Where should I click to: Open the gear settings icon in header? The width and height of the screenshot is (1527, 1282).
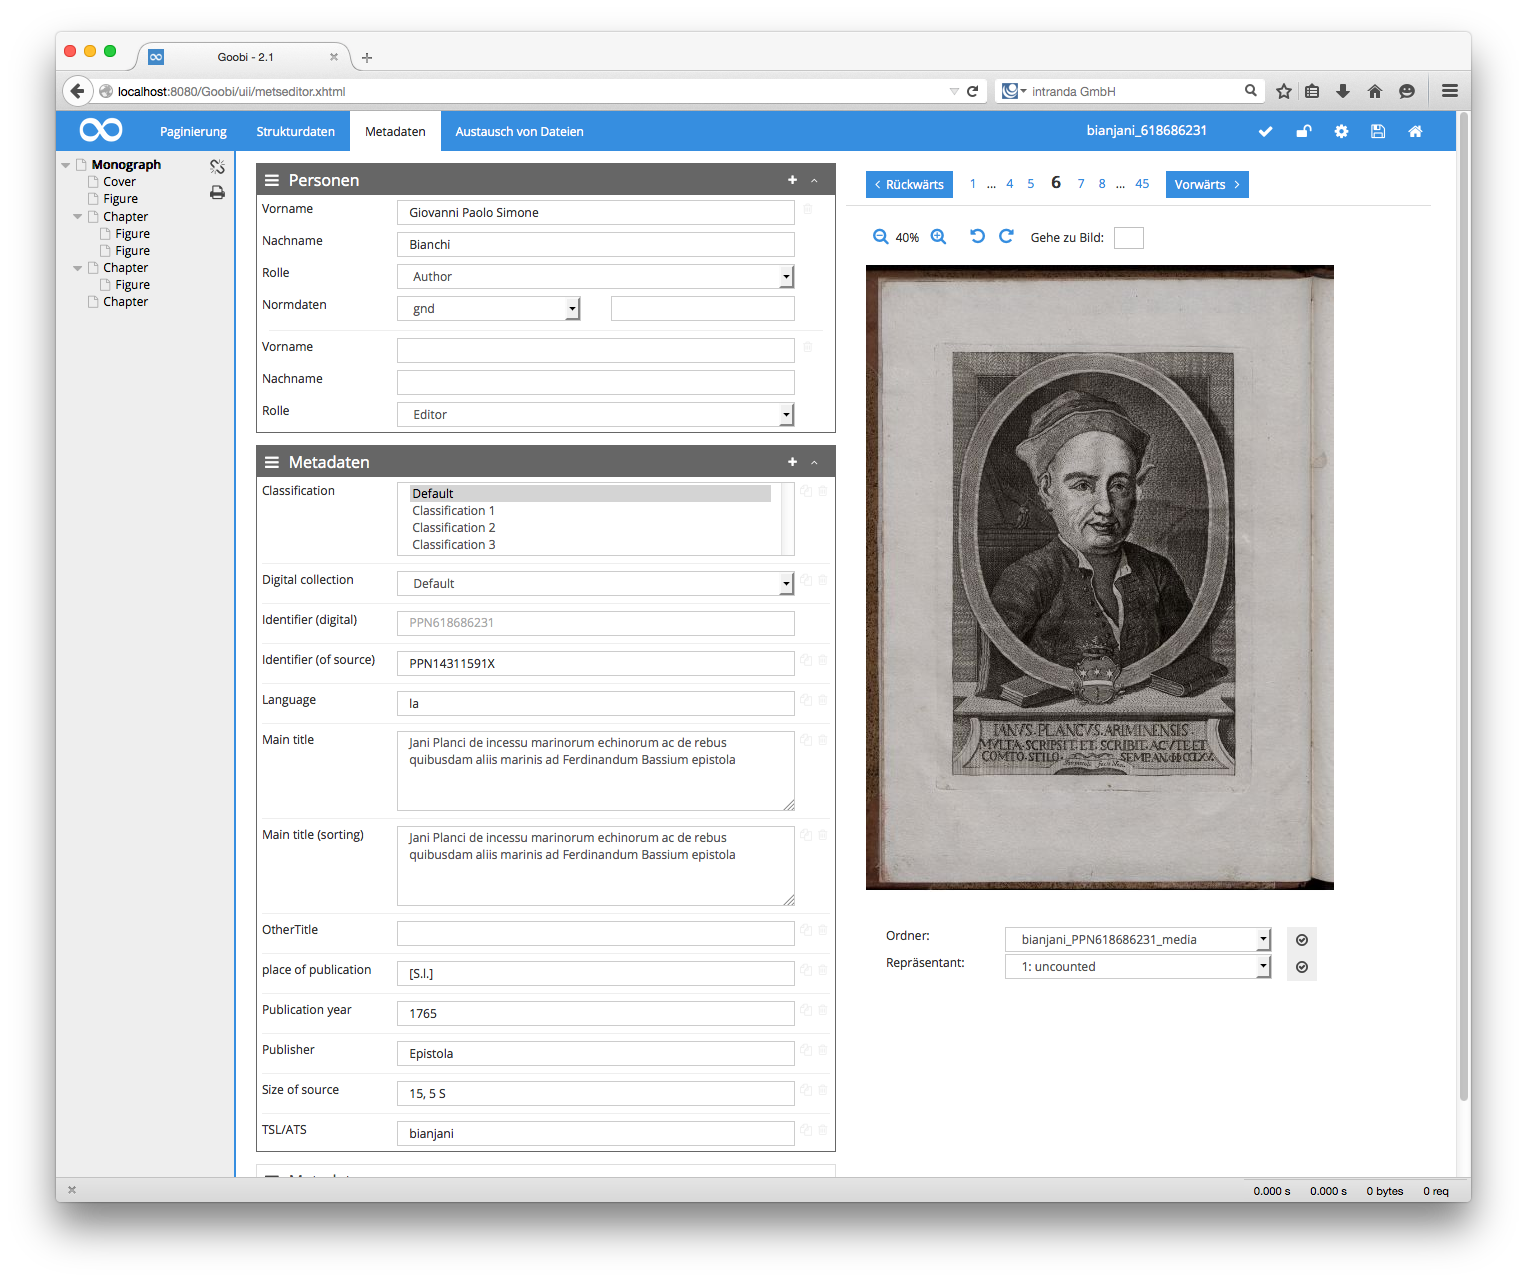point(1341,131)
